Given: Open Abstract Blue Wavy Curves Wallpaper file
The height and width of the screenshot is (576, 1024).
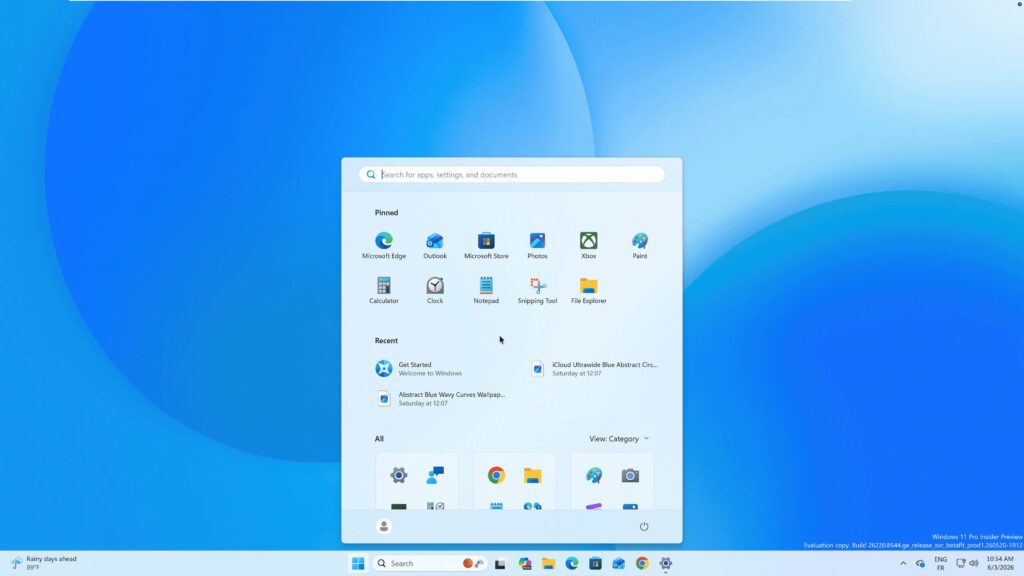Looking at the screenshot, I should click(x=441, y=398).
